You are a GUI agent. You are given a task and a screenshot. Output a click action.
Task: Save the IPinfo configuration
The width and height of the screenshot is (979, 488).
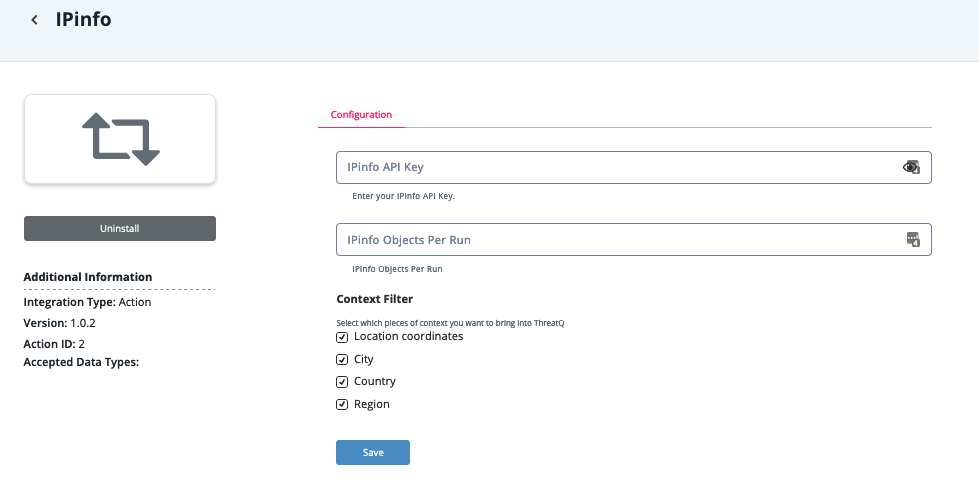373,452
